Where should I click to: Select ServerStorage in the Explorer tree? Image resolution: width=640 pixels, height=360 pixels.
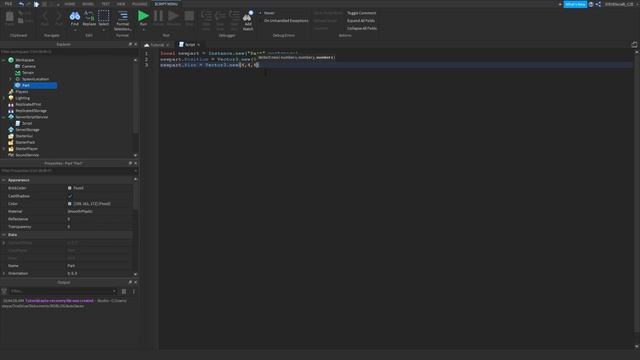click(27, 129)
